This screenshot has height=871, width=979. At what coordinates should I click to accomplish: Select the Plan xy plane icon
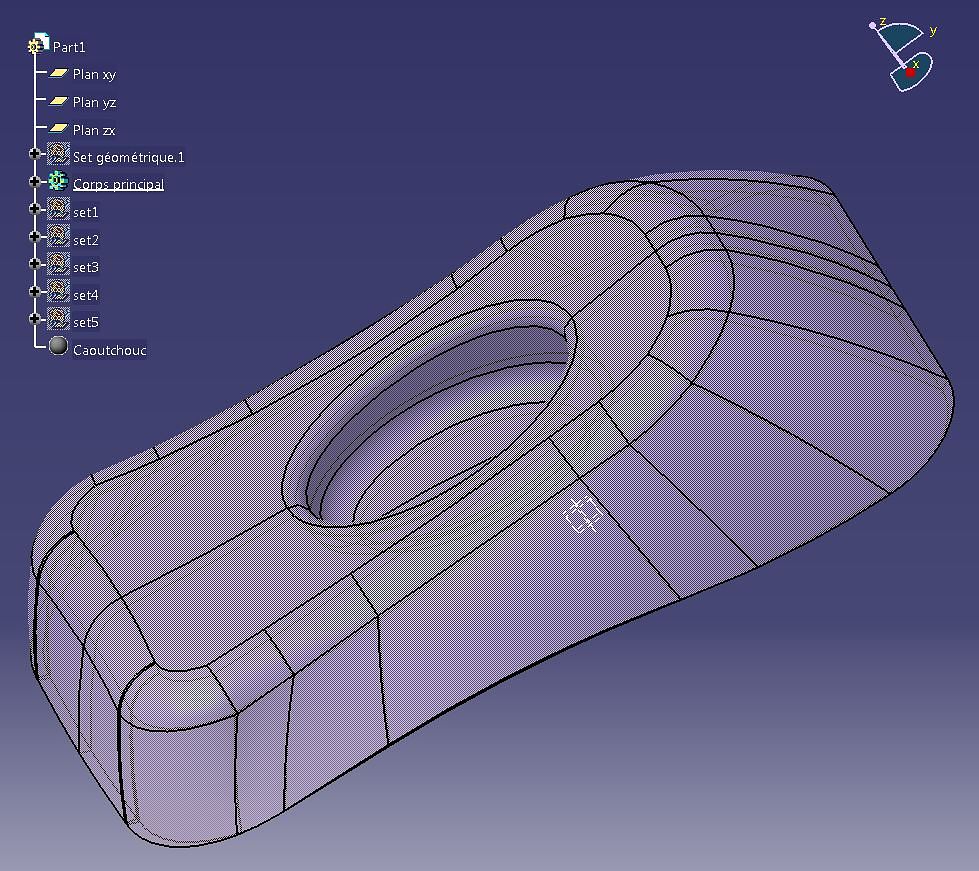58,74
